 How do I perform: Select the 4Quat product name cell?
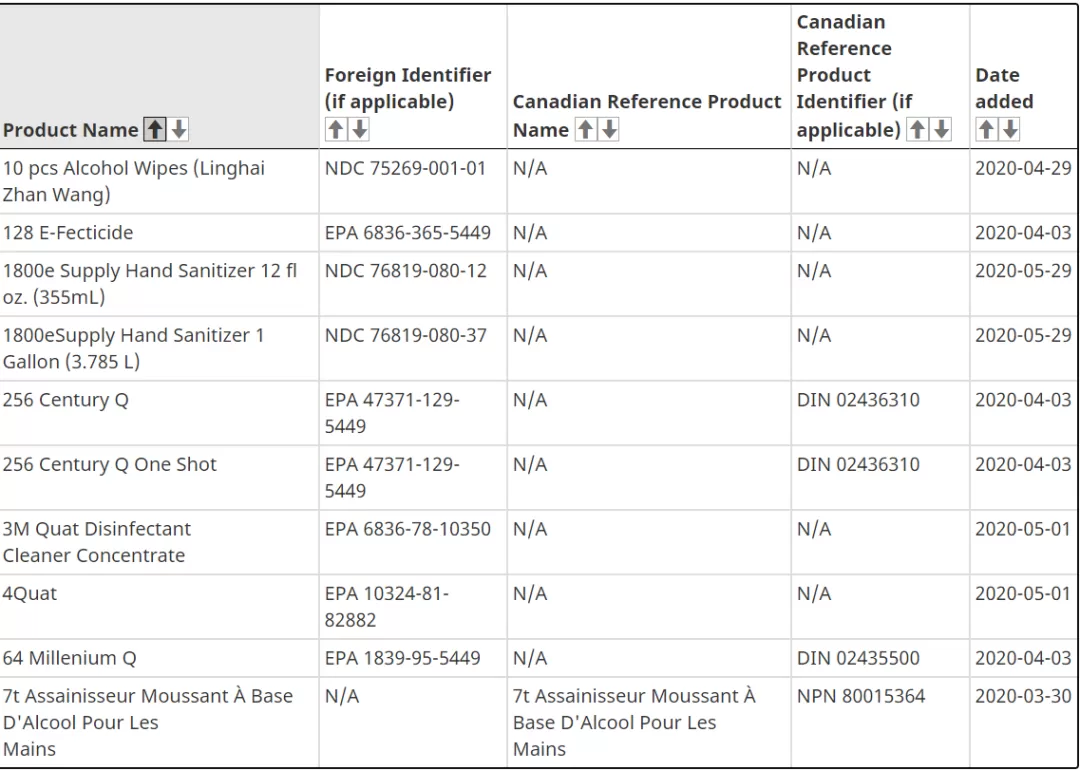click(x=159, y=607)
